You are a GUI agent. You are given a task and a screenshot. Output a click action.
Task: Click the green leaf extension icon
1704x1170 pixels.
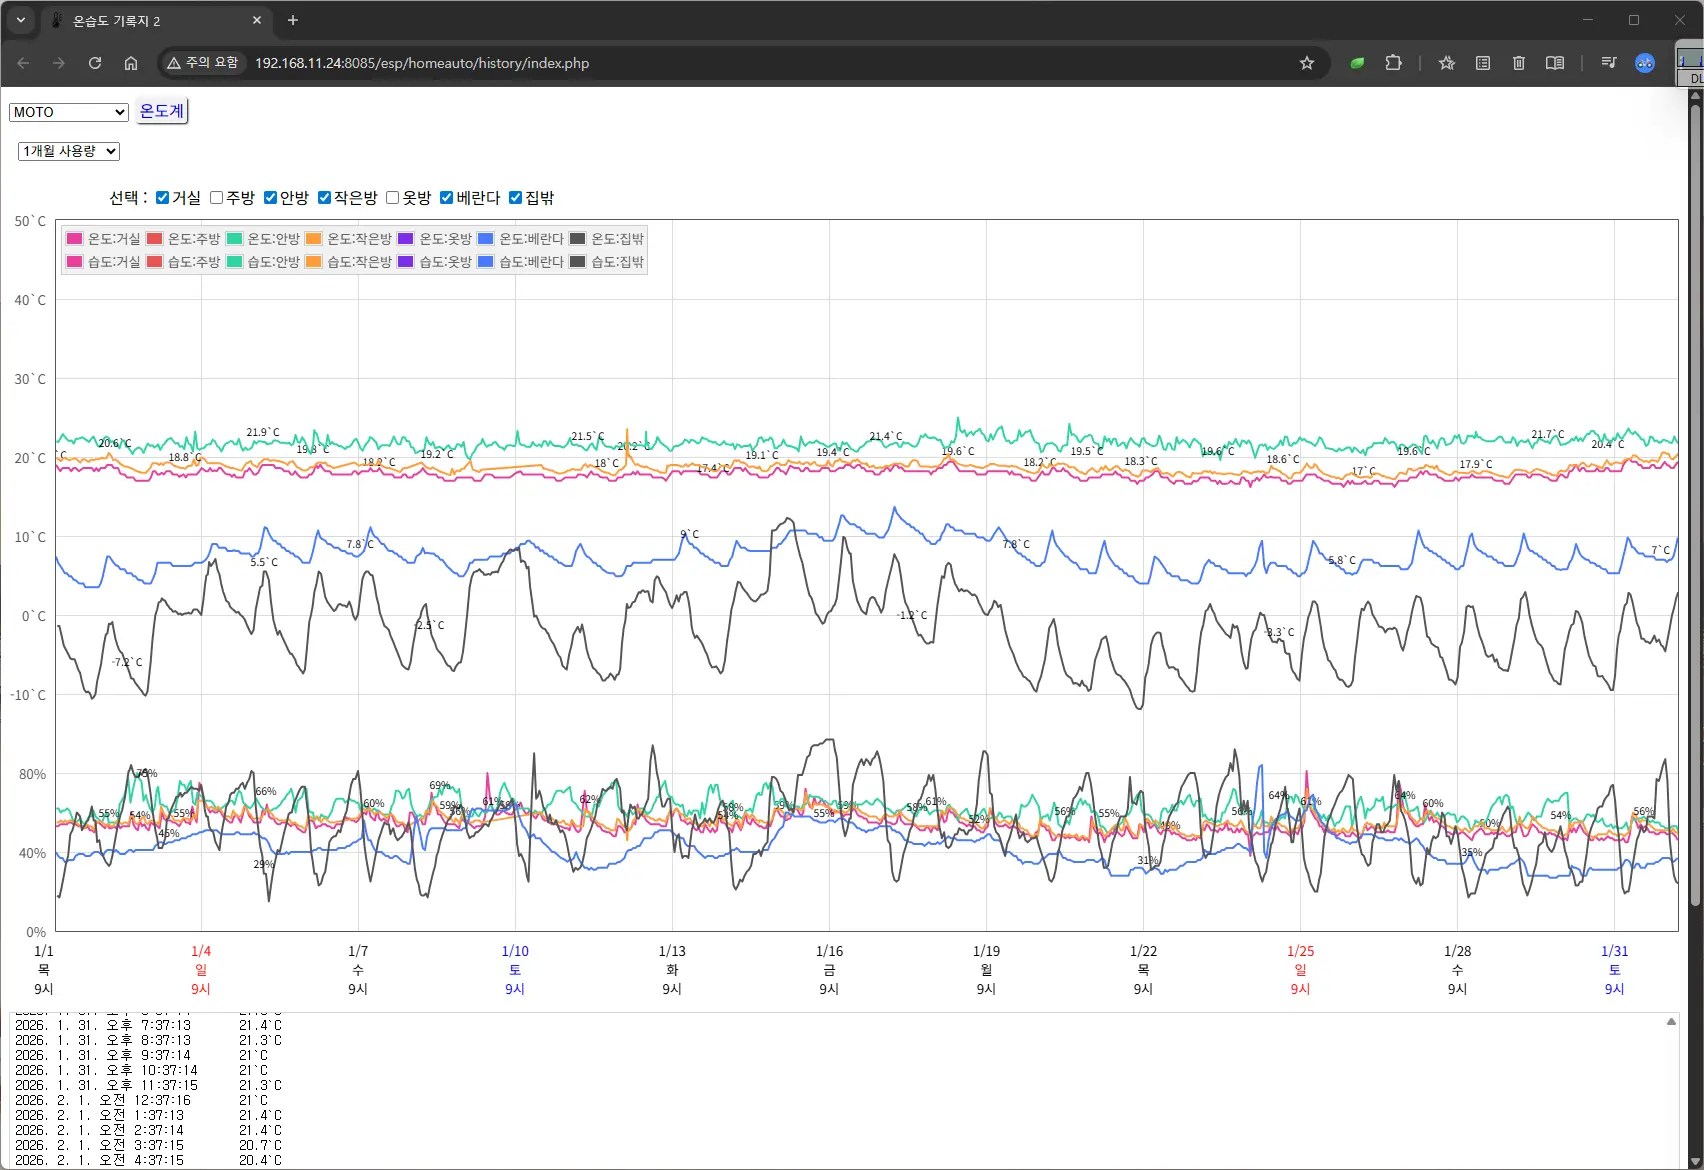[1357, 63]
